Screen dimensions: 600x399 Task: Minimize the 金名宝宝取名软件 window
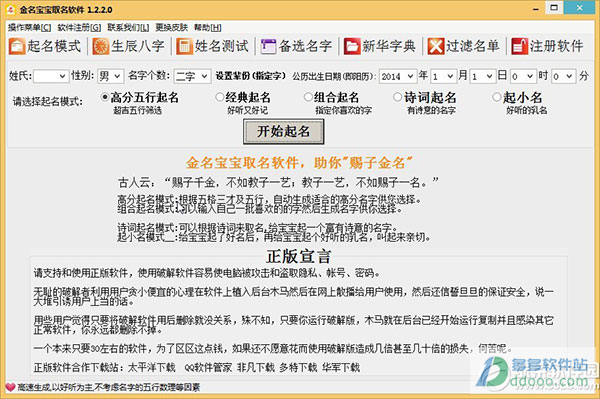pos(536,9)
